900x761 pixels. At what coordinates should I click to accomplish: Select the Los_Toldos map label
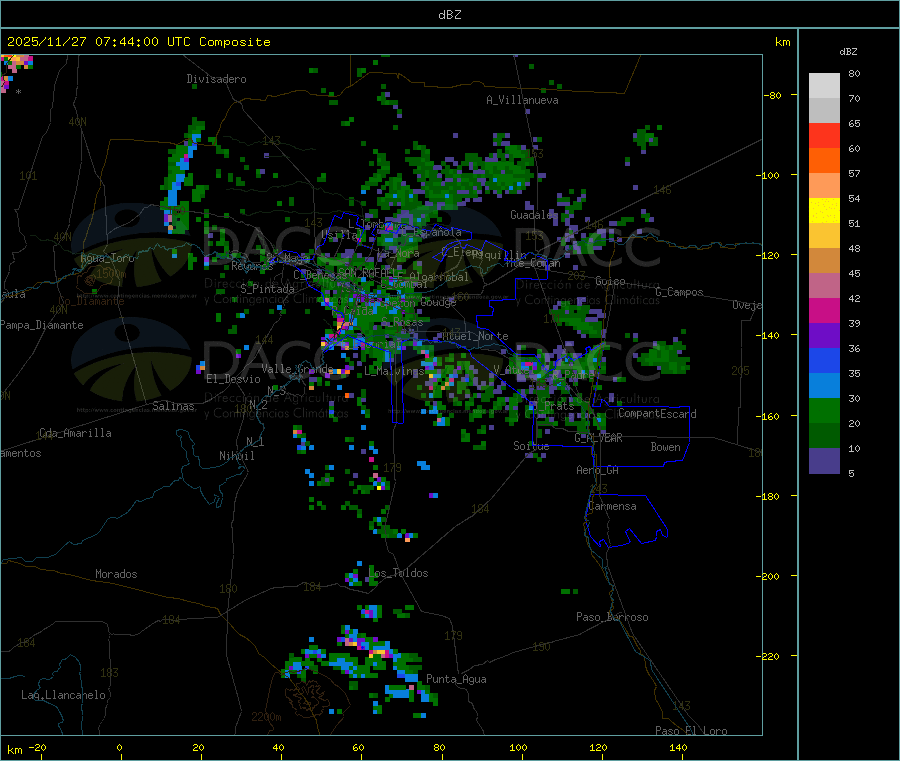click(398, 573)
